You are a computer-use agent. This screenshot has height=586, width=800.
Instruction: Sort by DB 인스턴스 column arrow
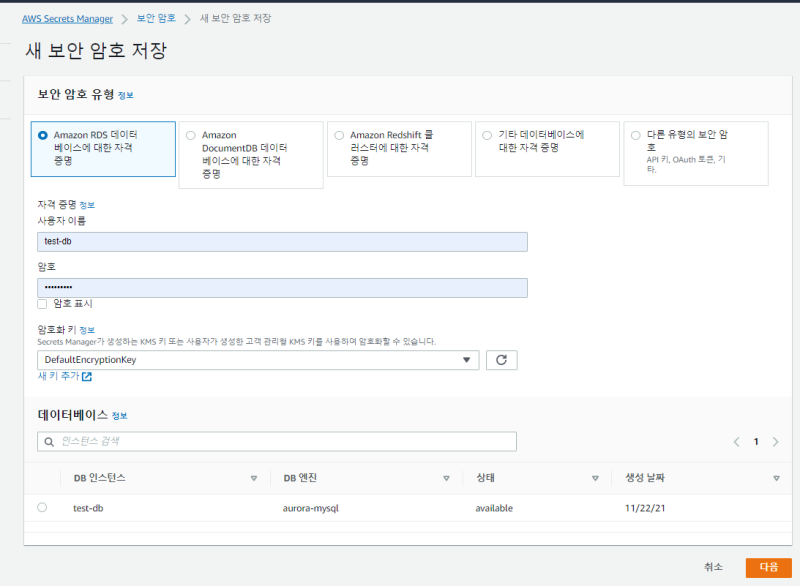[254, 478]
